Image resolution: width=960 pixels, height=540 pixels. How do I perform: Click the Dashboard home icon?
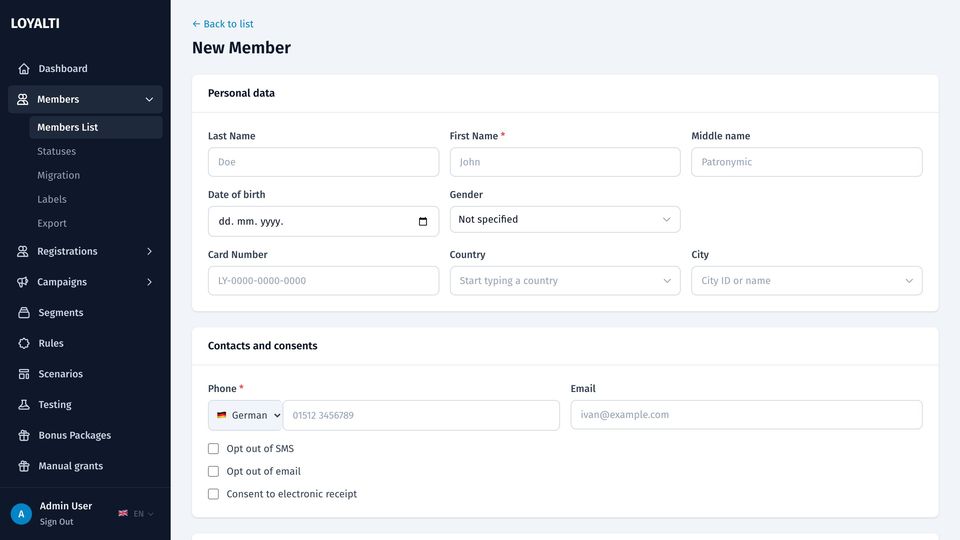(24, 69)
